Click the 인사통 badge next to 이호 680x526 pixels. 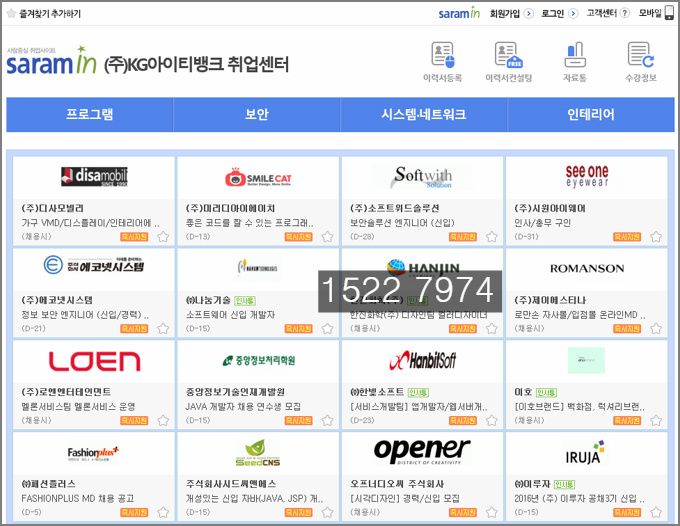coord(546,392)
